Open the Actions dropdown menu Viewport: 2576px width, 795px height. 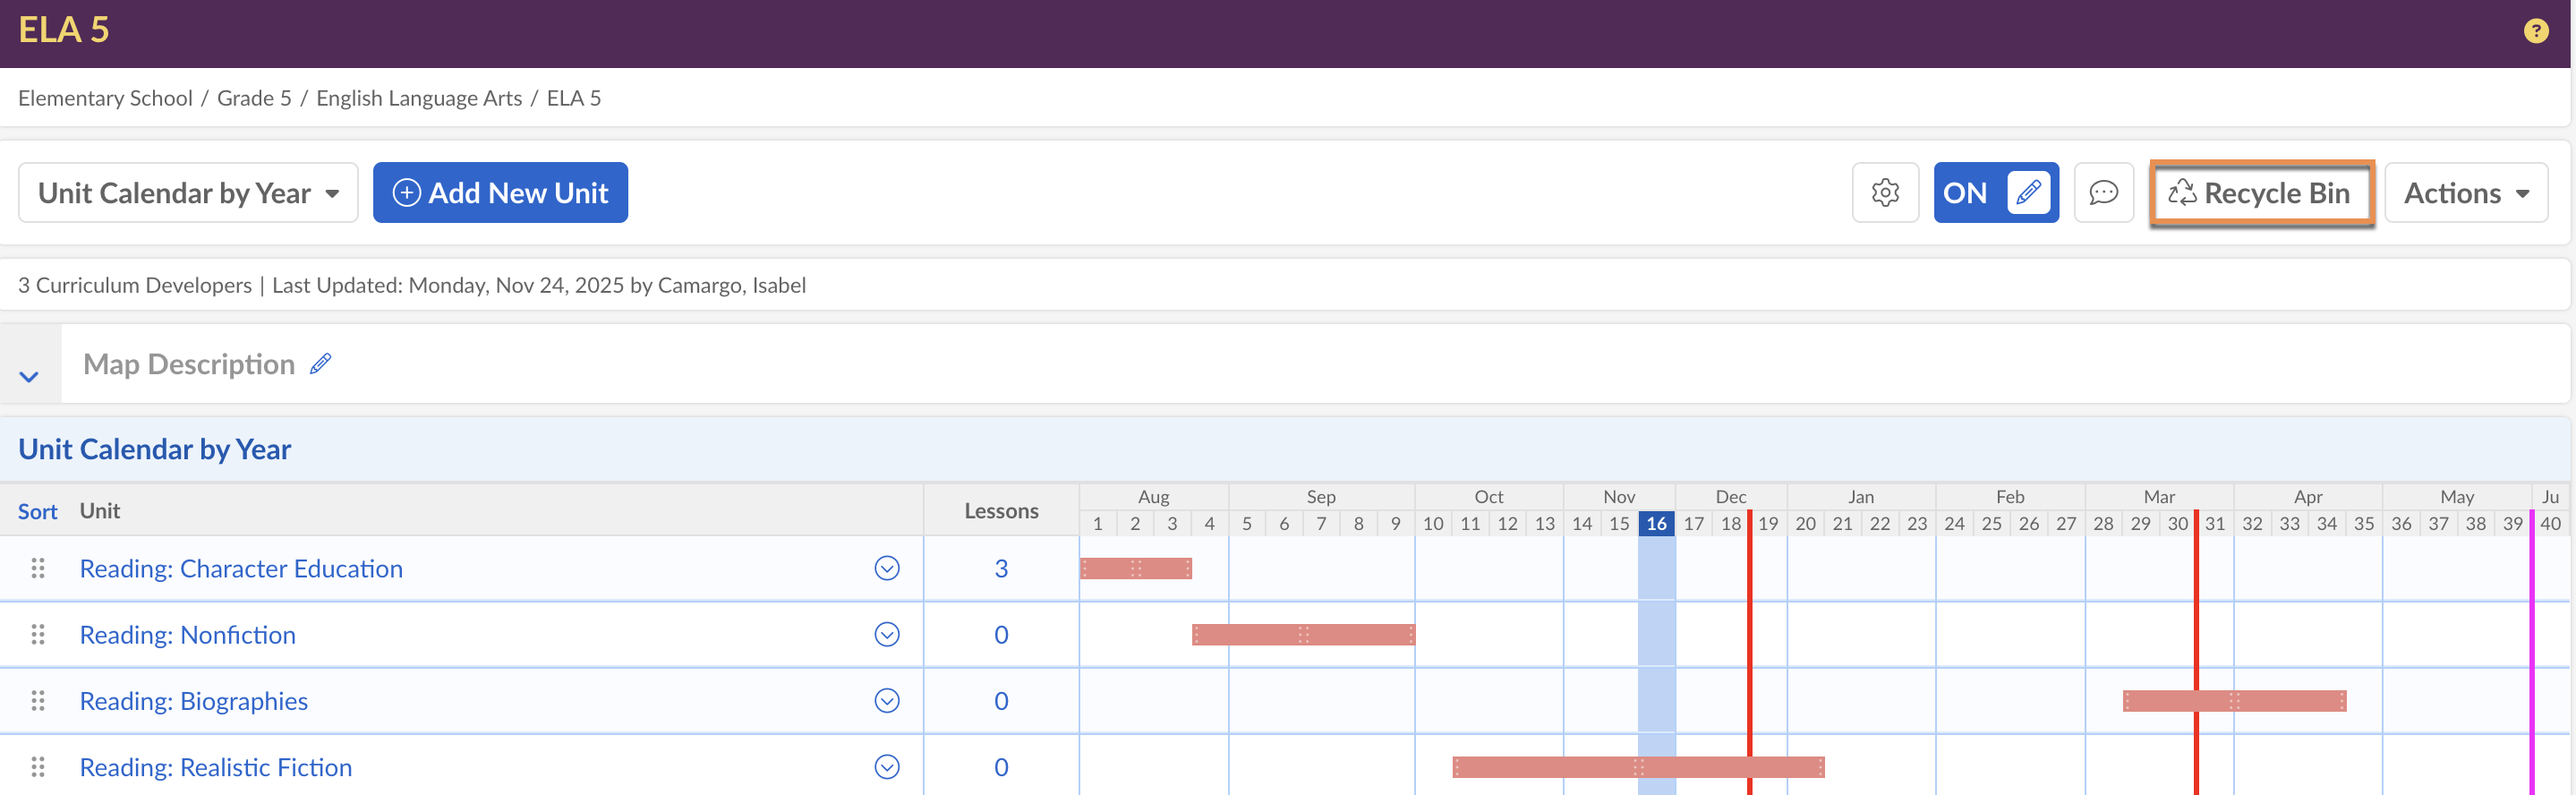click(x=2465, y=193)
